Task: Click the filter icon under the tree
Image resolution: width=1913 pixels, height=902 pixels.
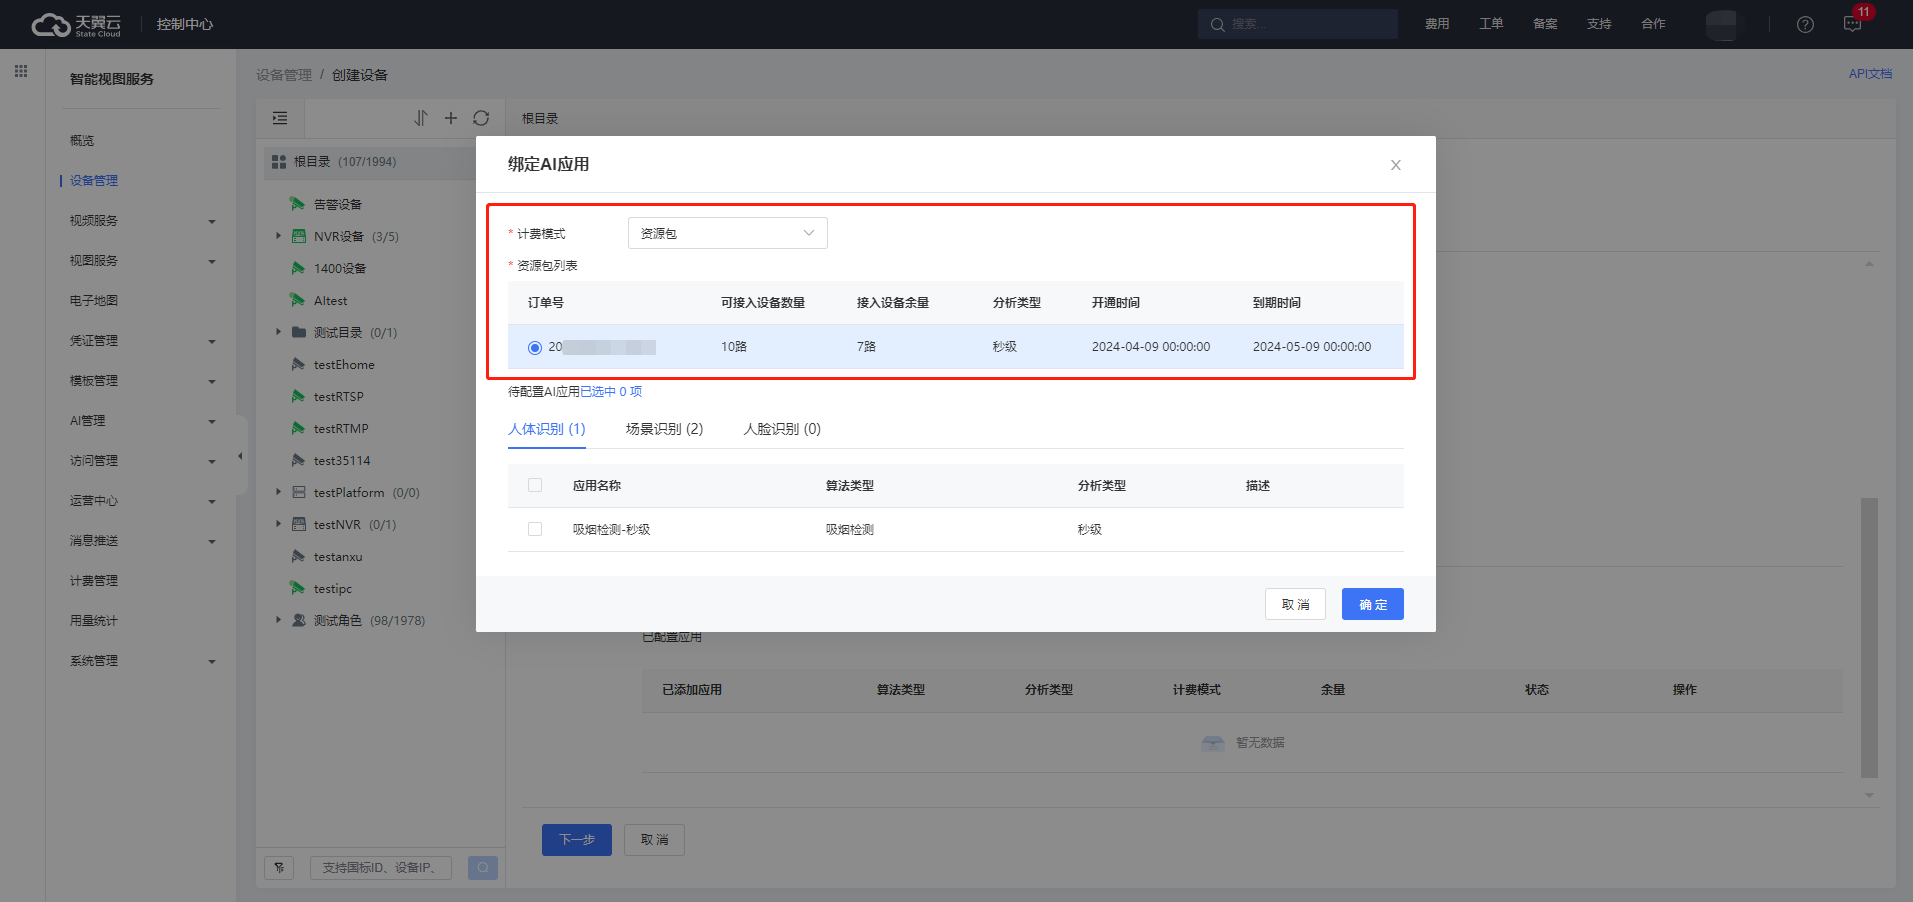Action: (x=279, y=867)
